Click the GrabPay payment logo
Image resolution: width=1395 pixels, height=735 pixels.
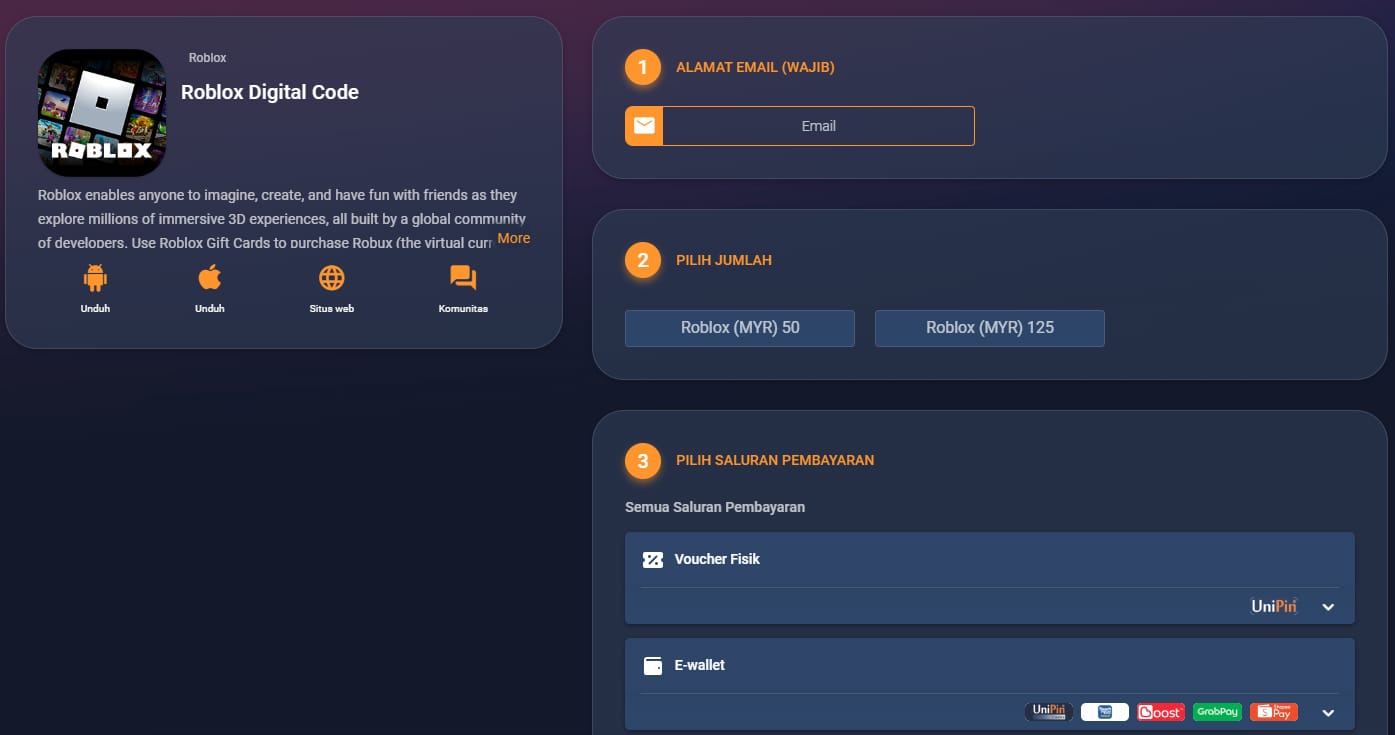1217,712
